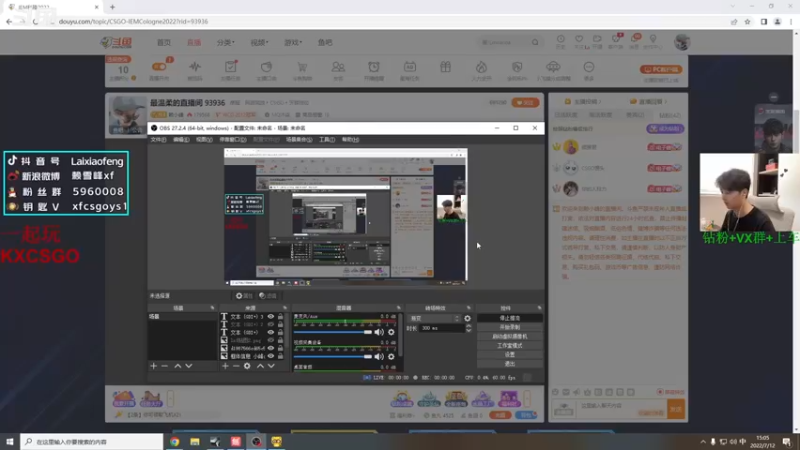Open the OBS 工具(T) menu

[327, 139]
